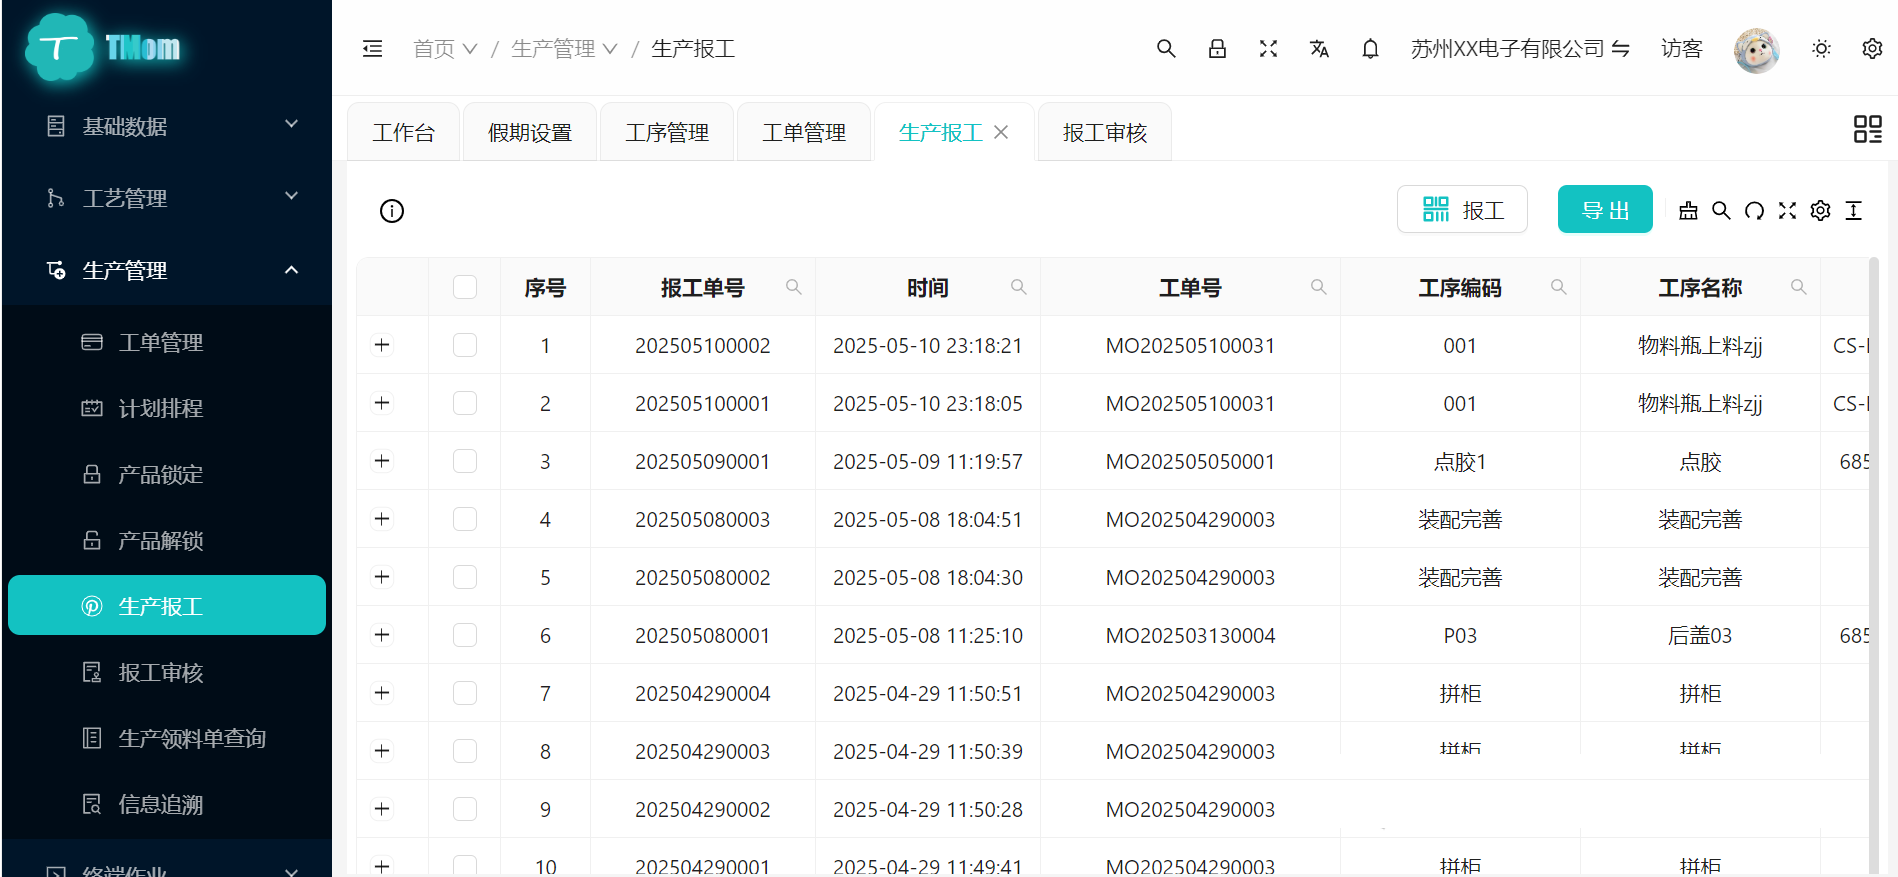The height and width of the screenshot is (877, 1898).
Task: Tick the checkbox for row 1
Action: (x=465, y=346)
